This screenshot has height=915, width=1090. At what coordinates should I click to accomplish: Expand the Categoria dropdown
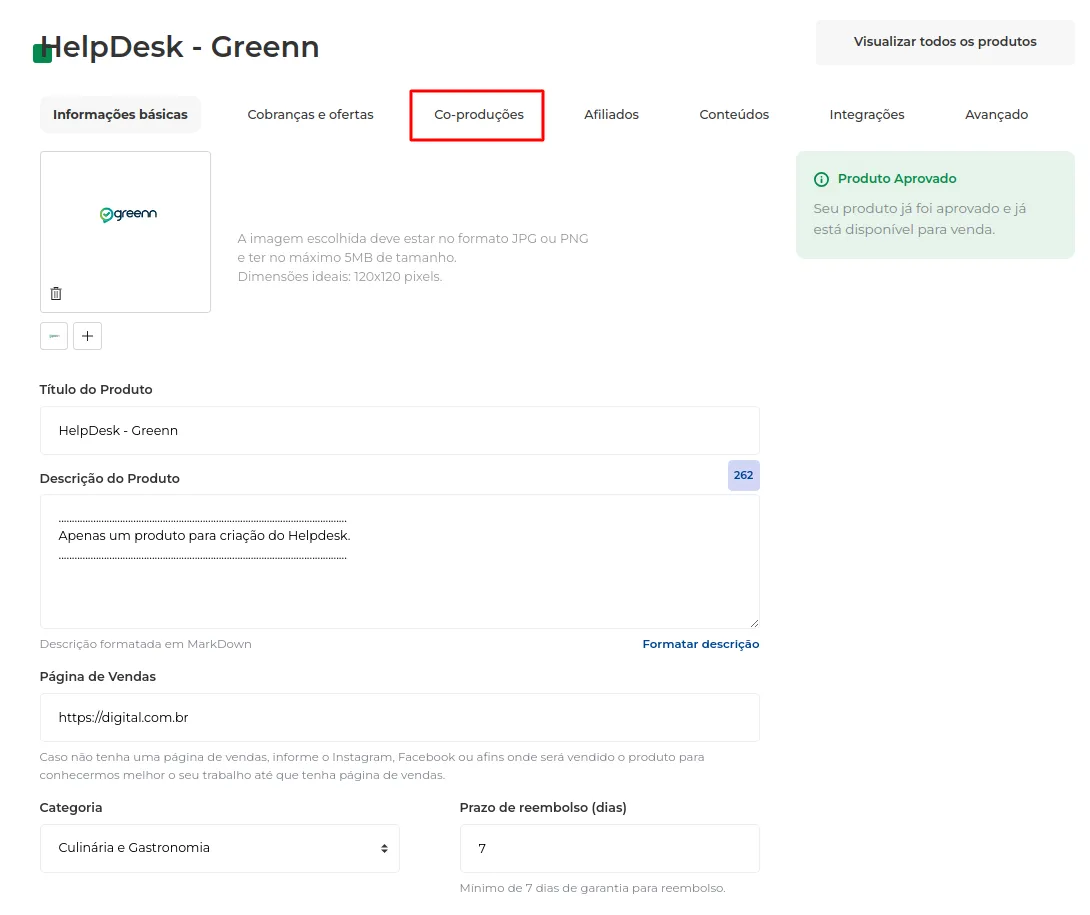coord(220,848)
